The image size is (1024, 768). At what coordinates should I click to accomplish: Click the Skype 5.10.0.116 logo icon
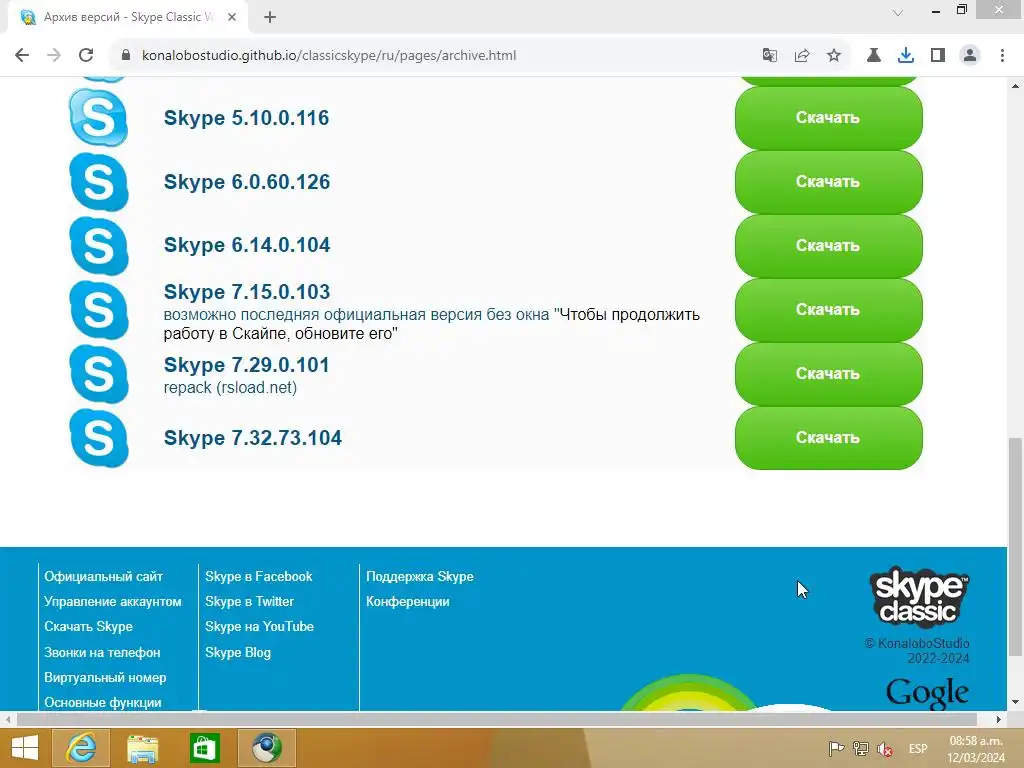pos(99,118)
